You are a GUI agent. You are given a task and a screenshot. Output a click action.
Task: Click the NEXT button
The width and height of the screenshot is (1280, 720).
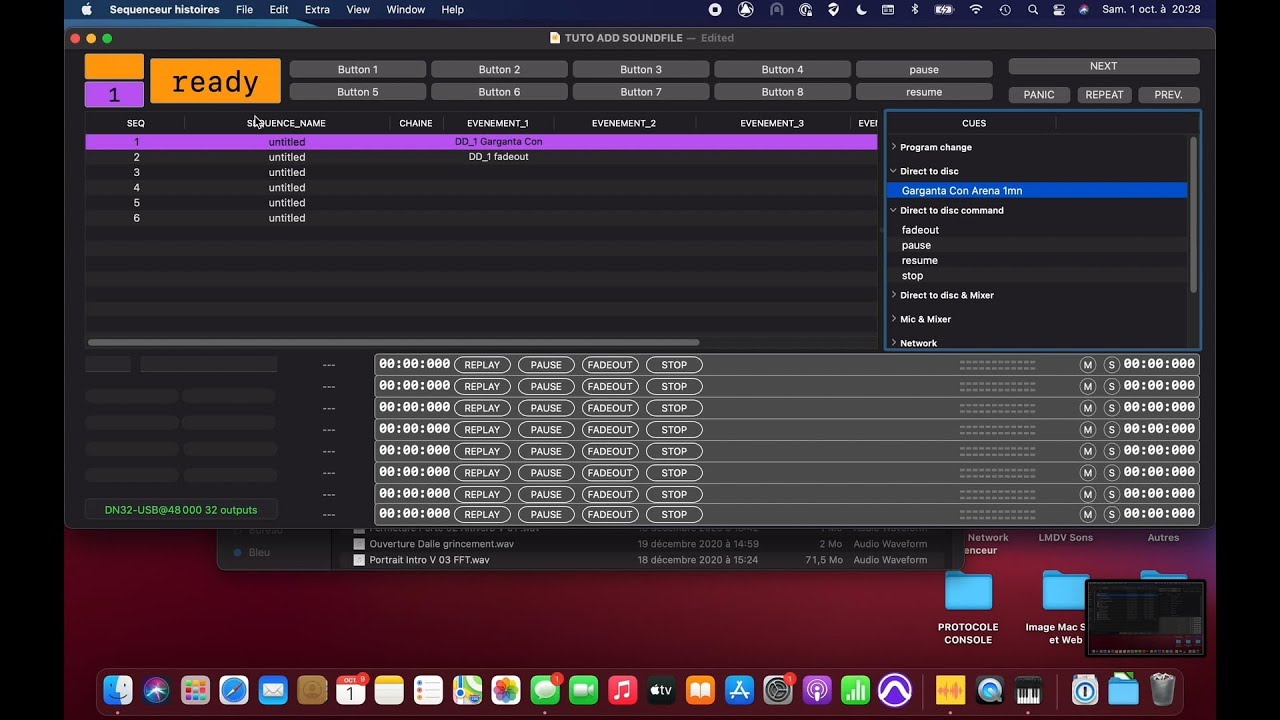[1103, 66]
